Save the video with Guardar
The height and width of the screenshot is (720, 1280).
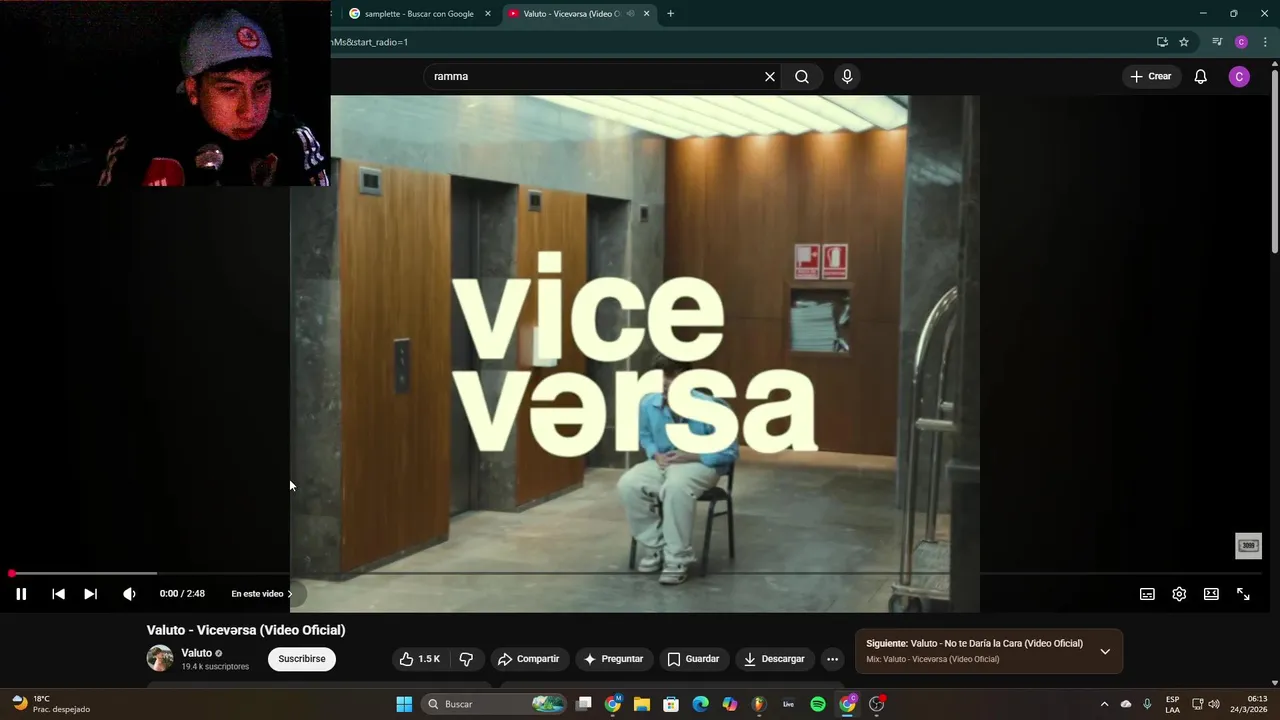tap(693, 659)
